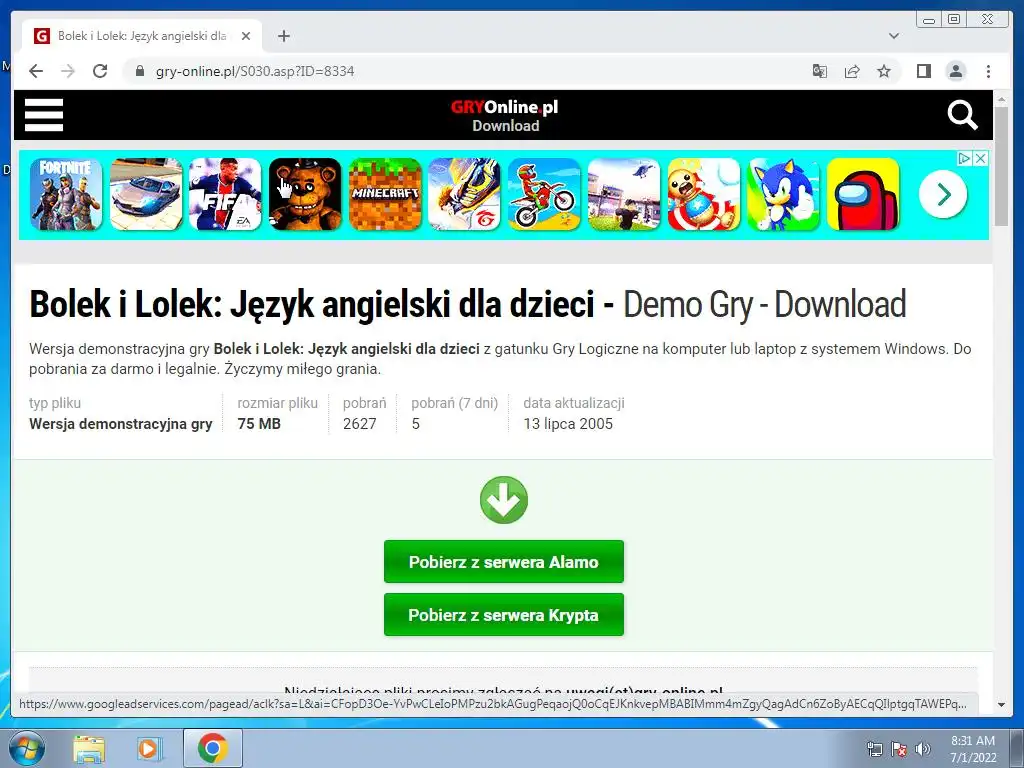
Task: Click the taskbar clock showing 8:31 AM
Action: point(972,749)
